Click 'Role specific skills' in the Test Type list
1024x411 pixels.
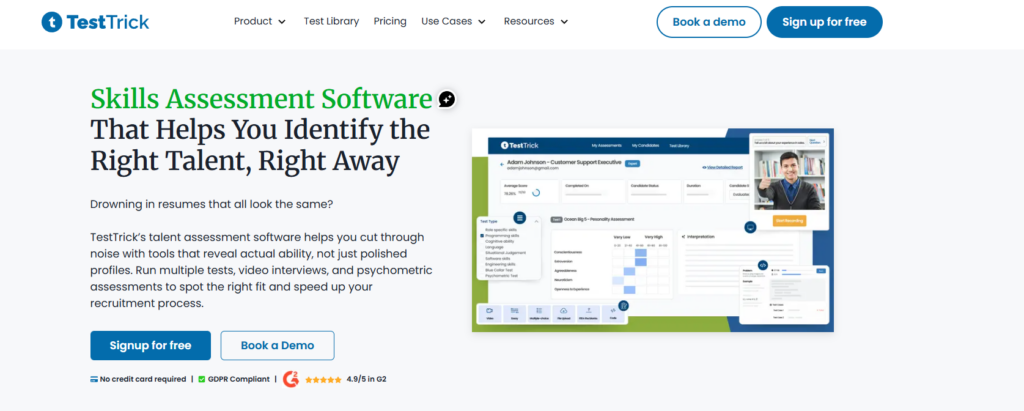tap(502, 230)
